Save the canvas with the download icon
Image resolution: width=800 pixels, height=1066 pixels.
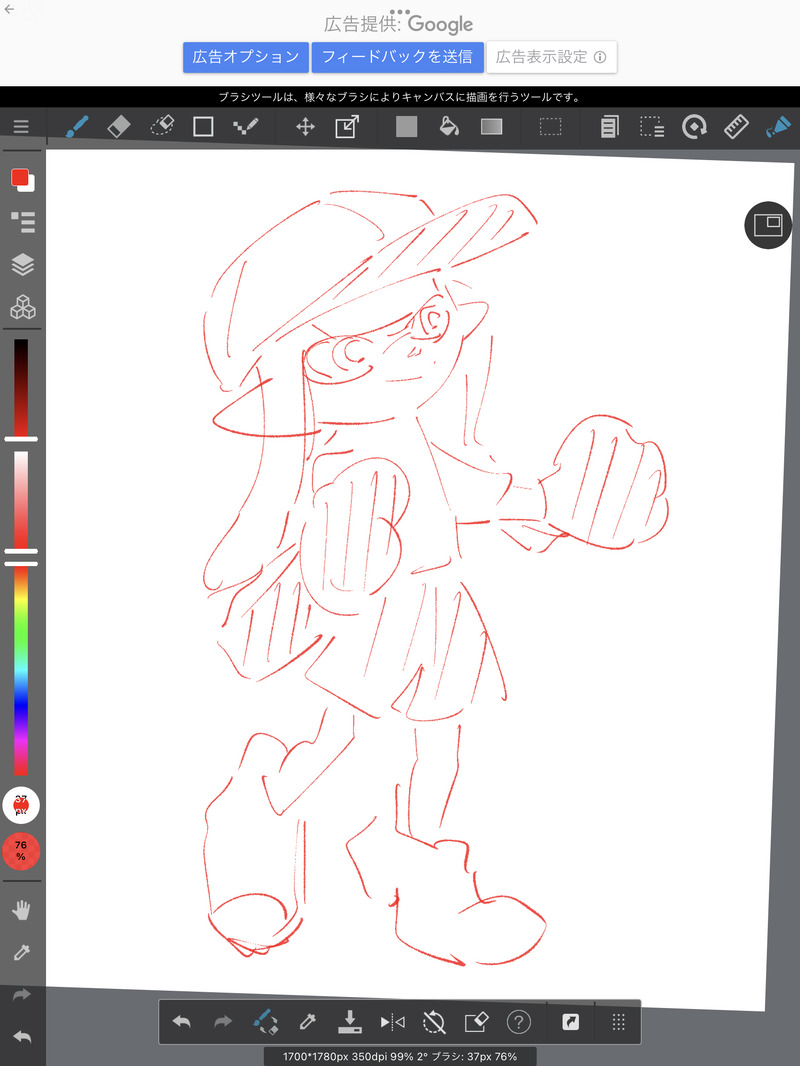(349, 1022)
